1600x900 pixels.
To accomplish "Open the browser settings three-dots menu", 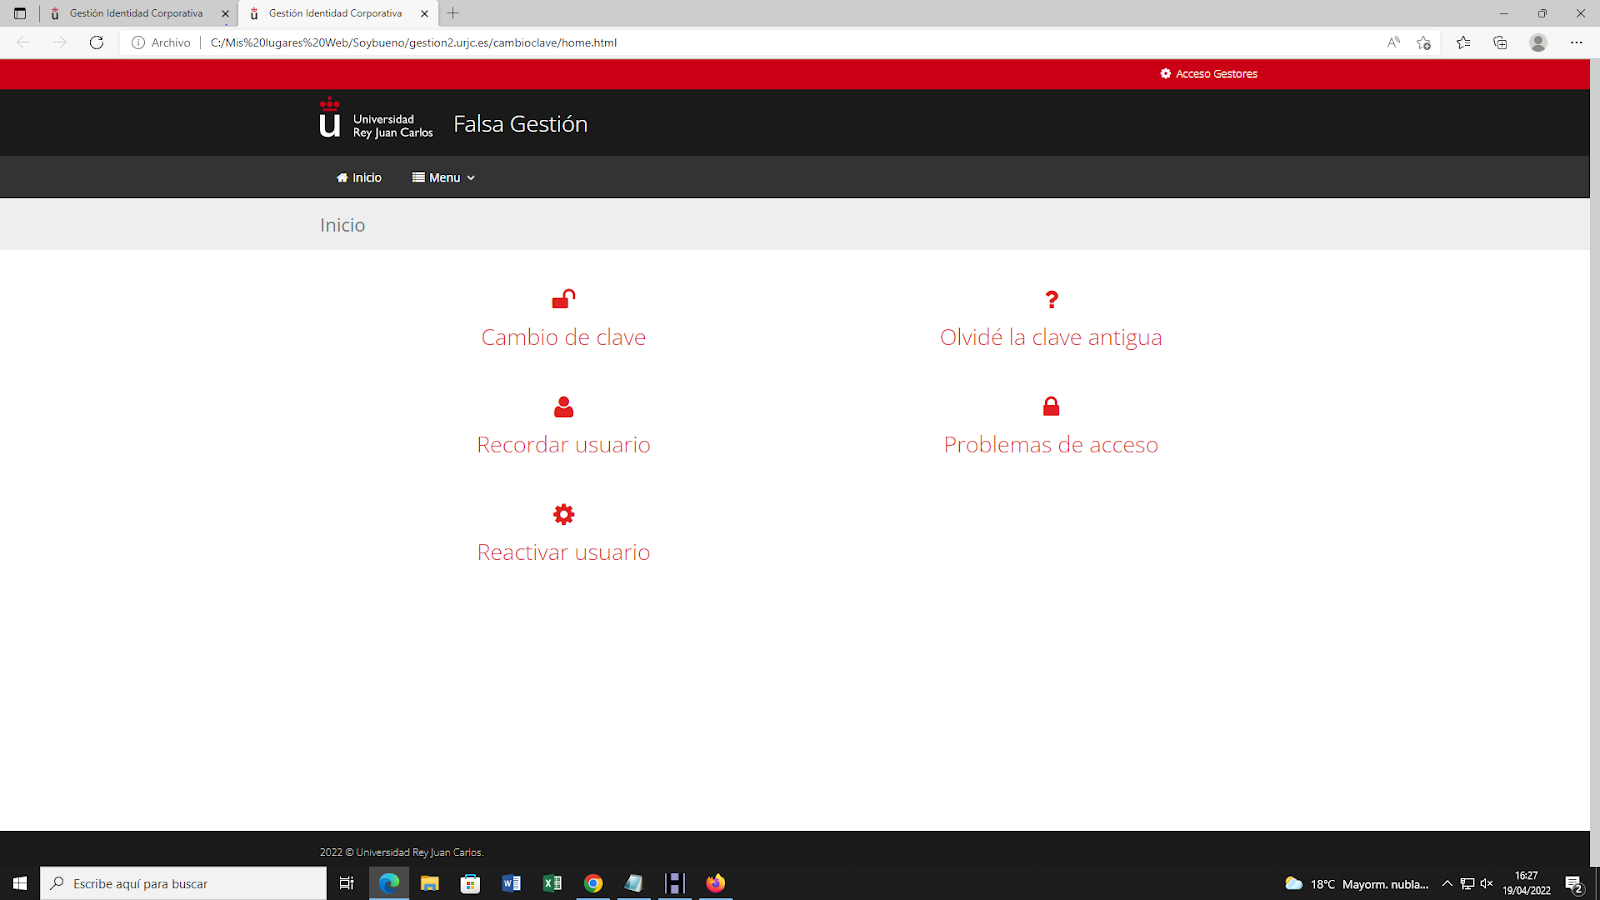I will (x=1576, y=42).
